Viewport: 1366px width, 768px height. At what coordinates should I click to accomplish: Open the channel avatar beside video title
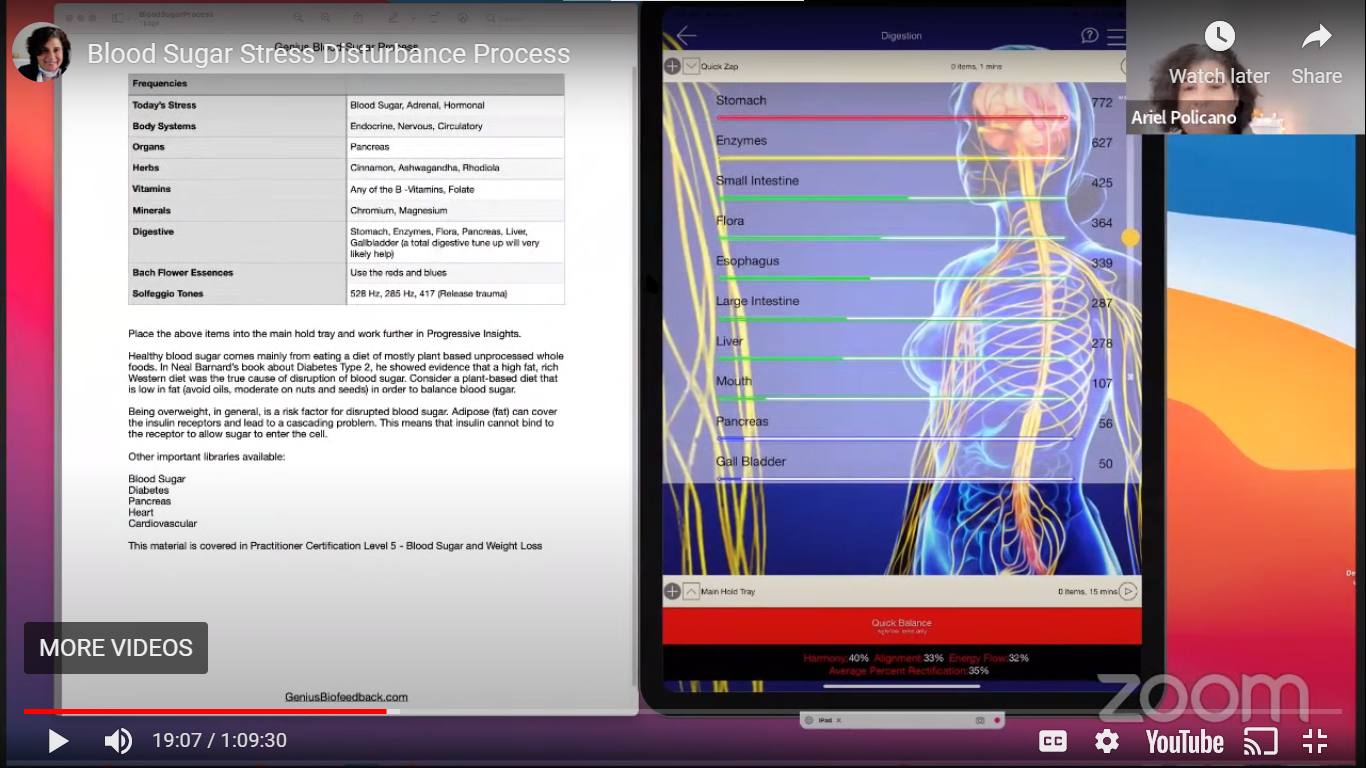point(42,53)
